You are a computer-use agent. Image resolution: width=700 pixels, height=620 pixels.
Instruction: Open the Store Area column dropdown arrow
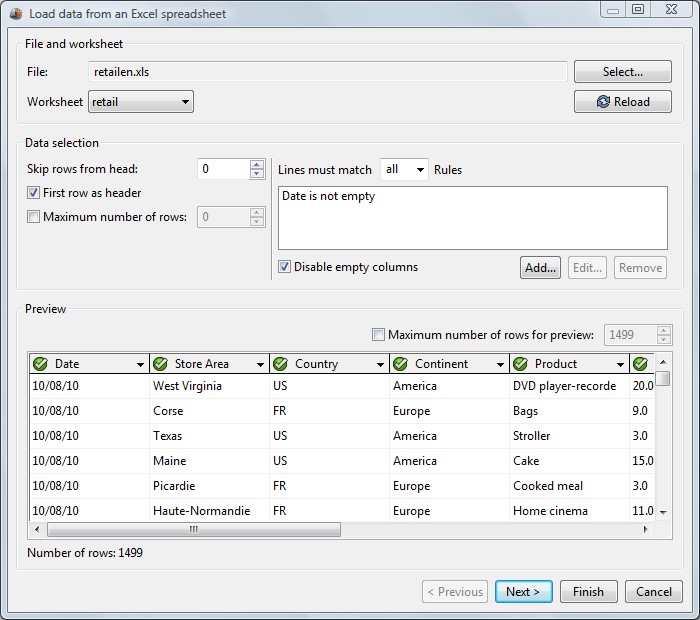coord(260,364)
